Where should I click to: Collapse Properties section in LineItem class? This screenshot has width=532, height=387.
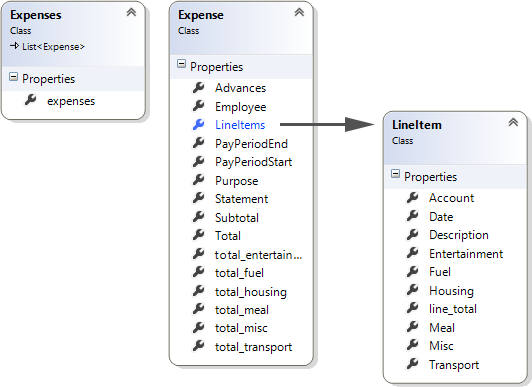(395, 174)
